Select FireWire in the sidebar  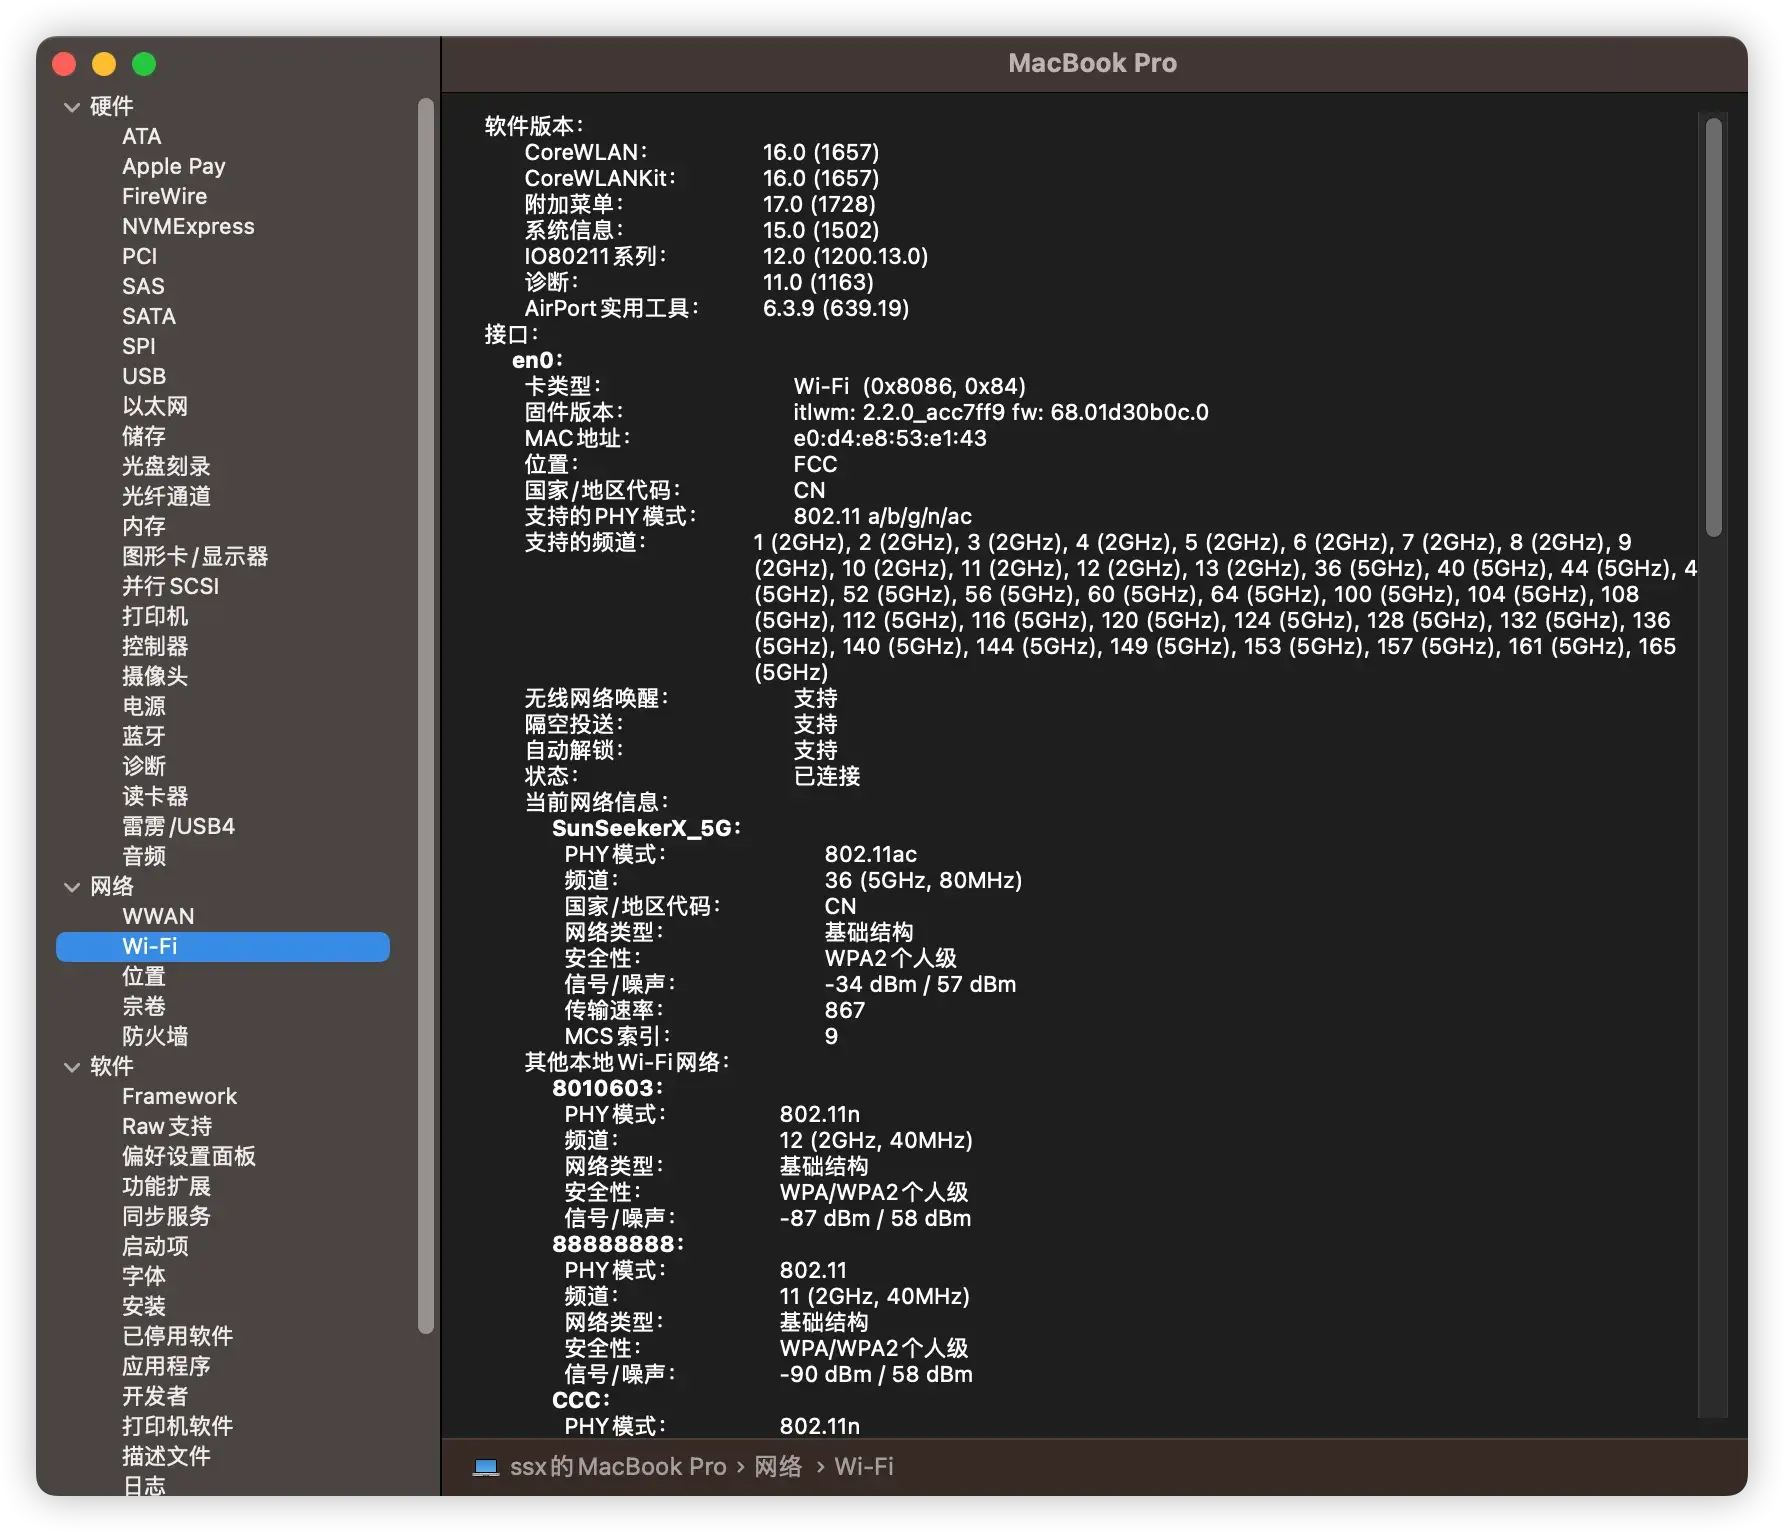point(165,197)
